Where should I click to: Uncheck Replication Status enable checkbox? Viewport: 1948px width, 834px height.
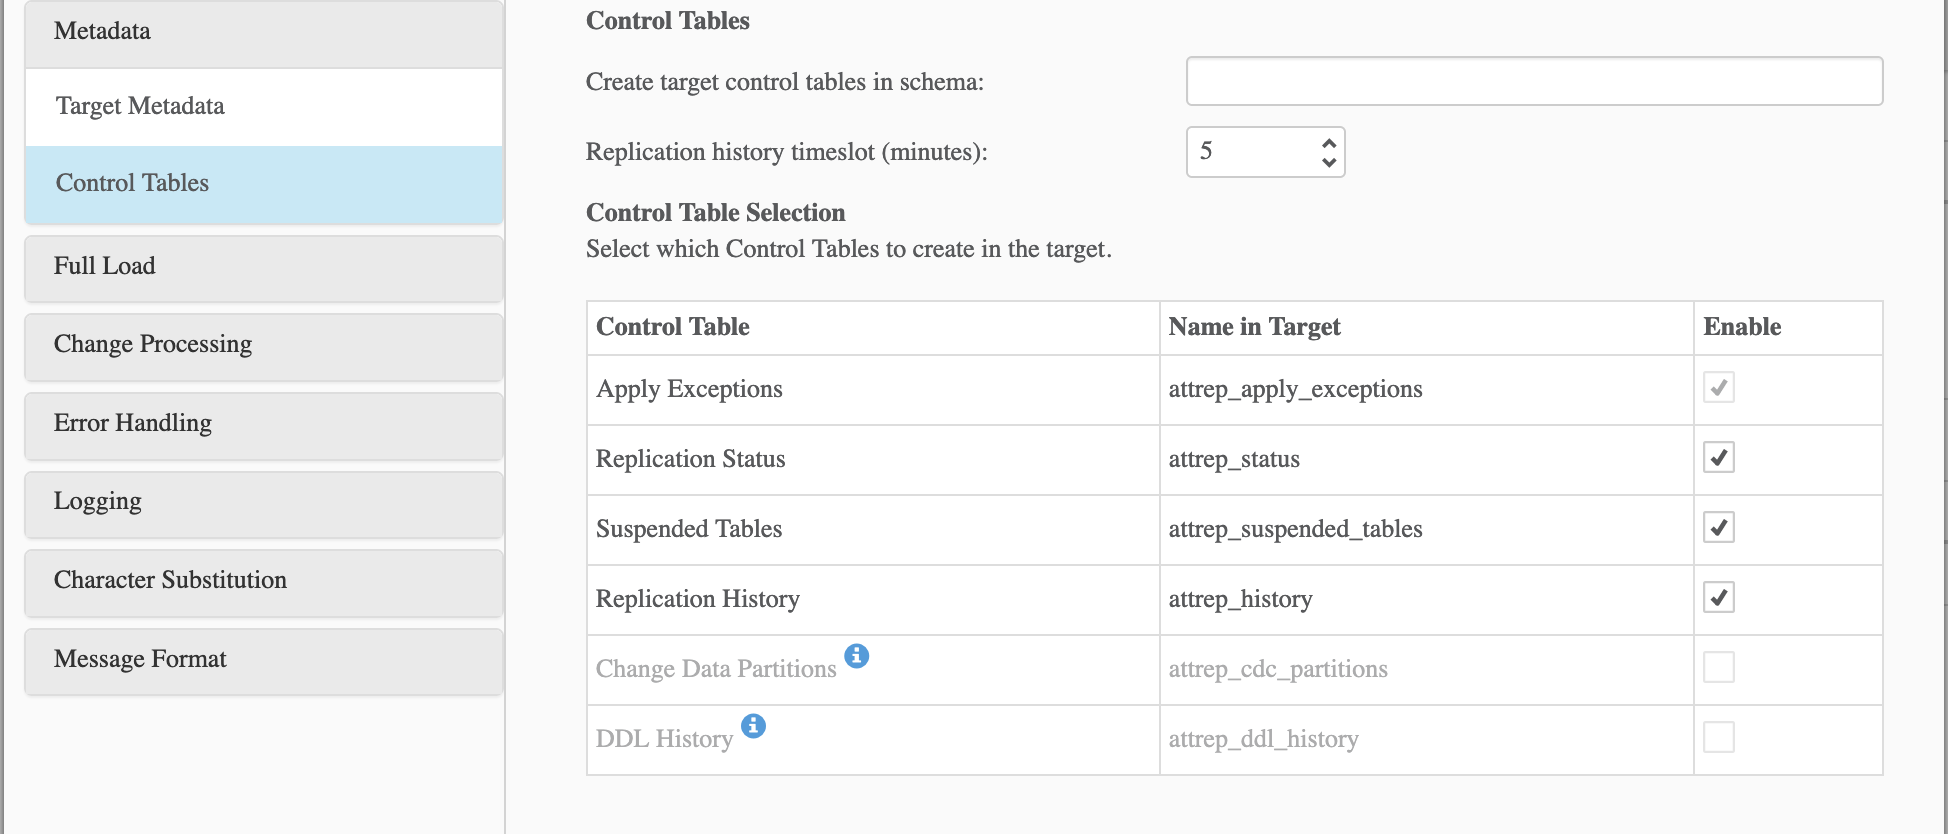(x=1718, y=458)
